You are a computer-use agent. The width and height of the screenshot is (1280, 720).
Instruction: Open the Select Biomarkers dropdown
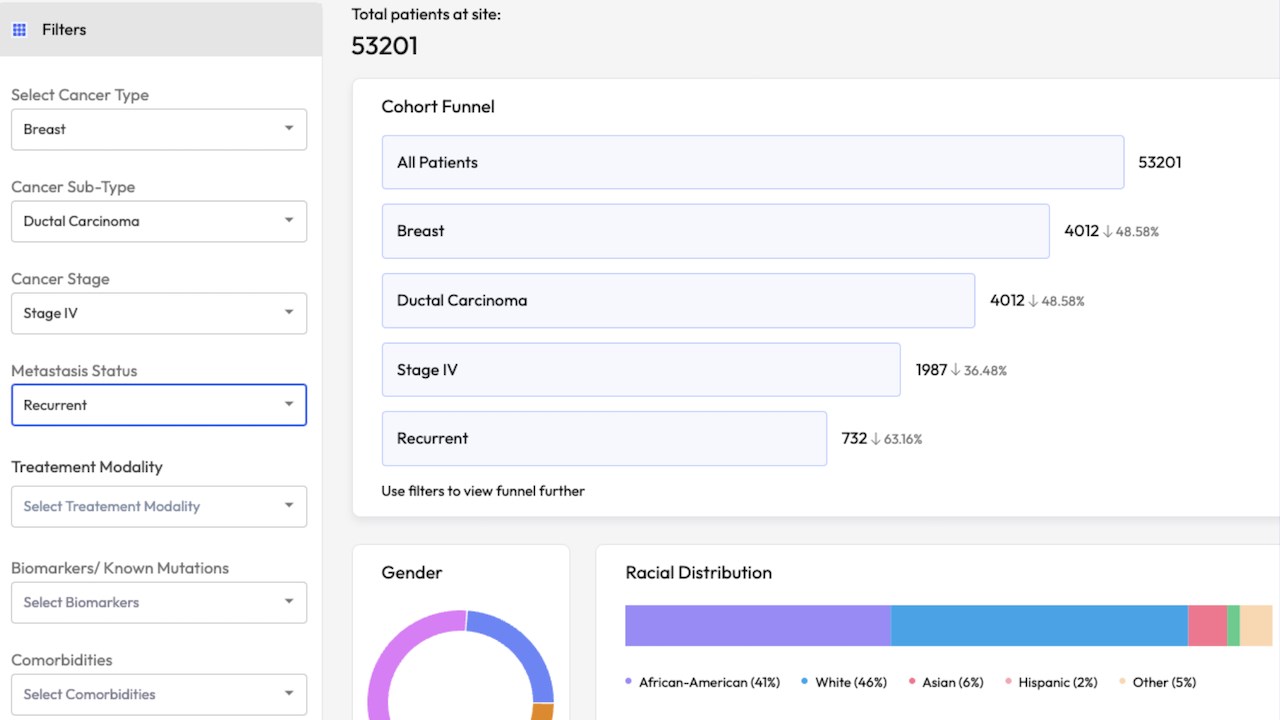(x=158, y=602)
